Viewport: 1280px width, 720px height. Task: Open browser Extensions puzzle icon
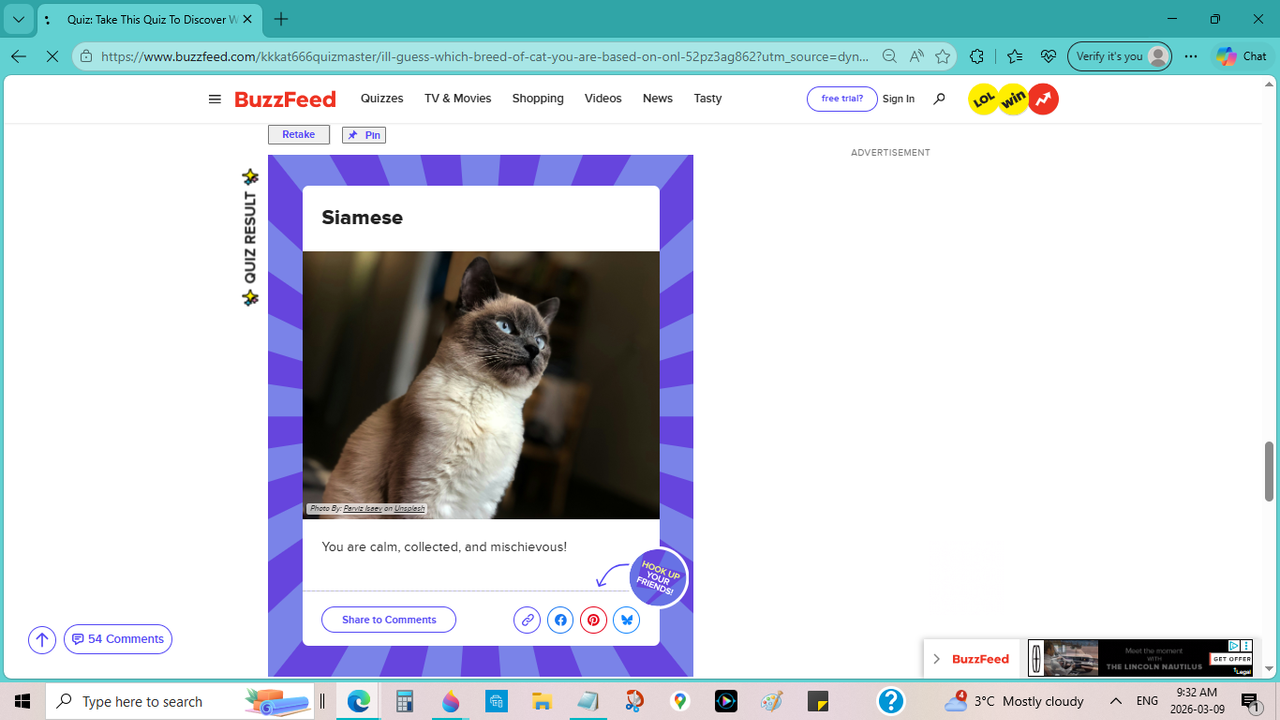pos(977,57)
